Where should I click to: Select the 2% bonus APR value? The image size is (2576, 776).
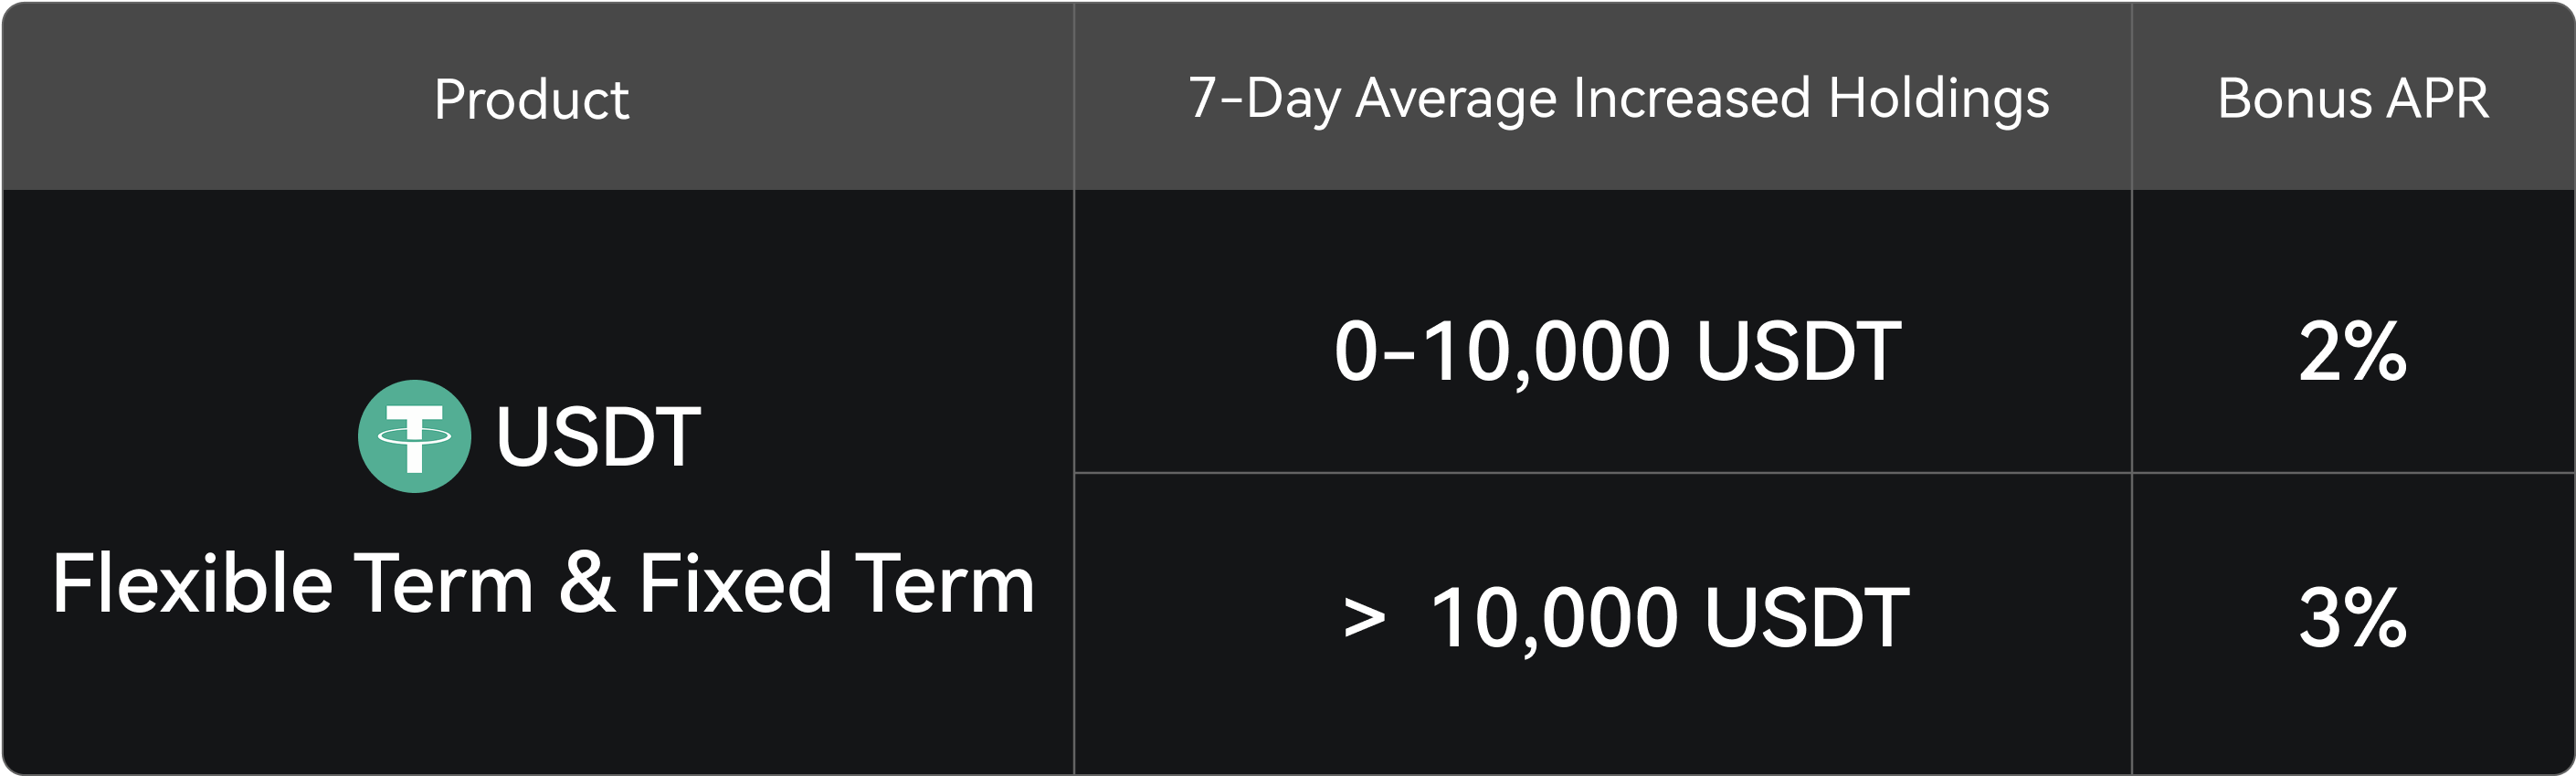click(2352, 352)
